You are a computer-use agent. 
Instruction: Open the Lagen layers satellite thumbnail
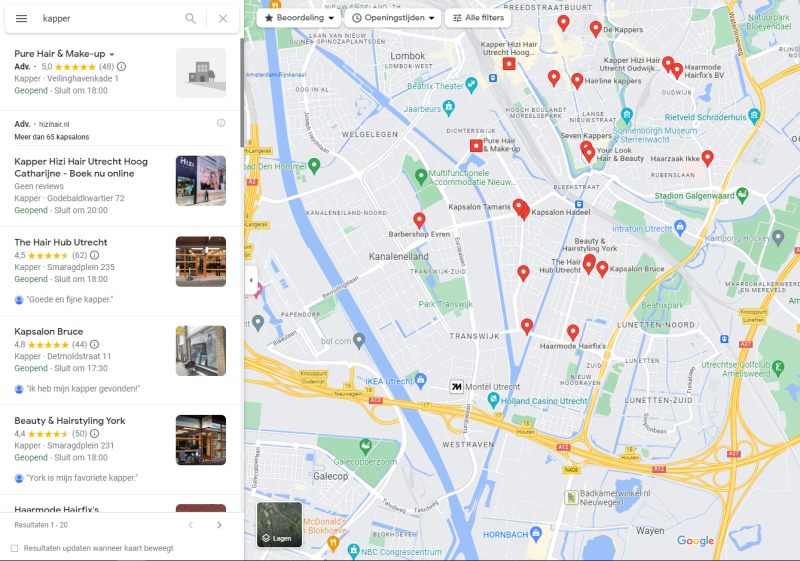(279, 524)
